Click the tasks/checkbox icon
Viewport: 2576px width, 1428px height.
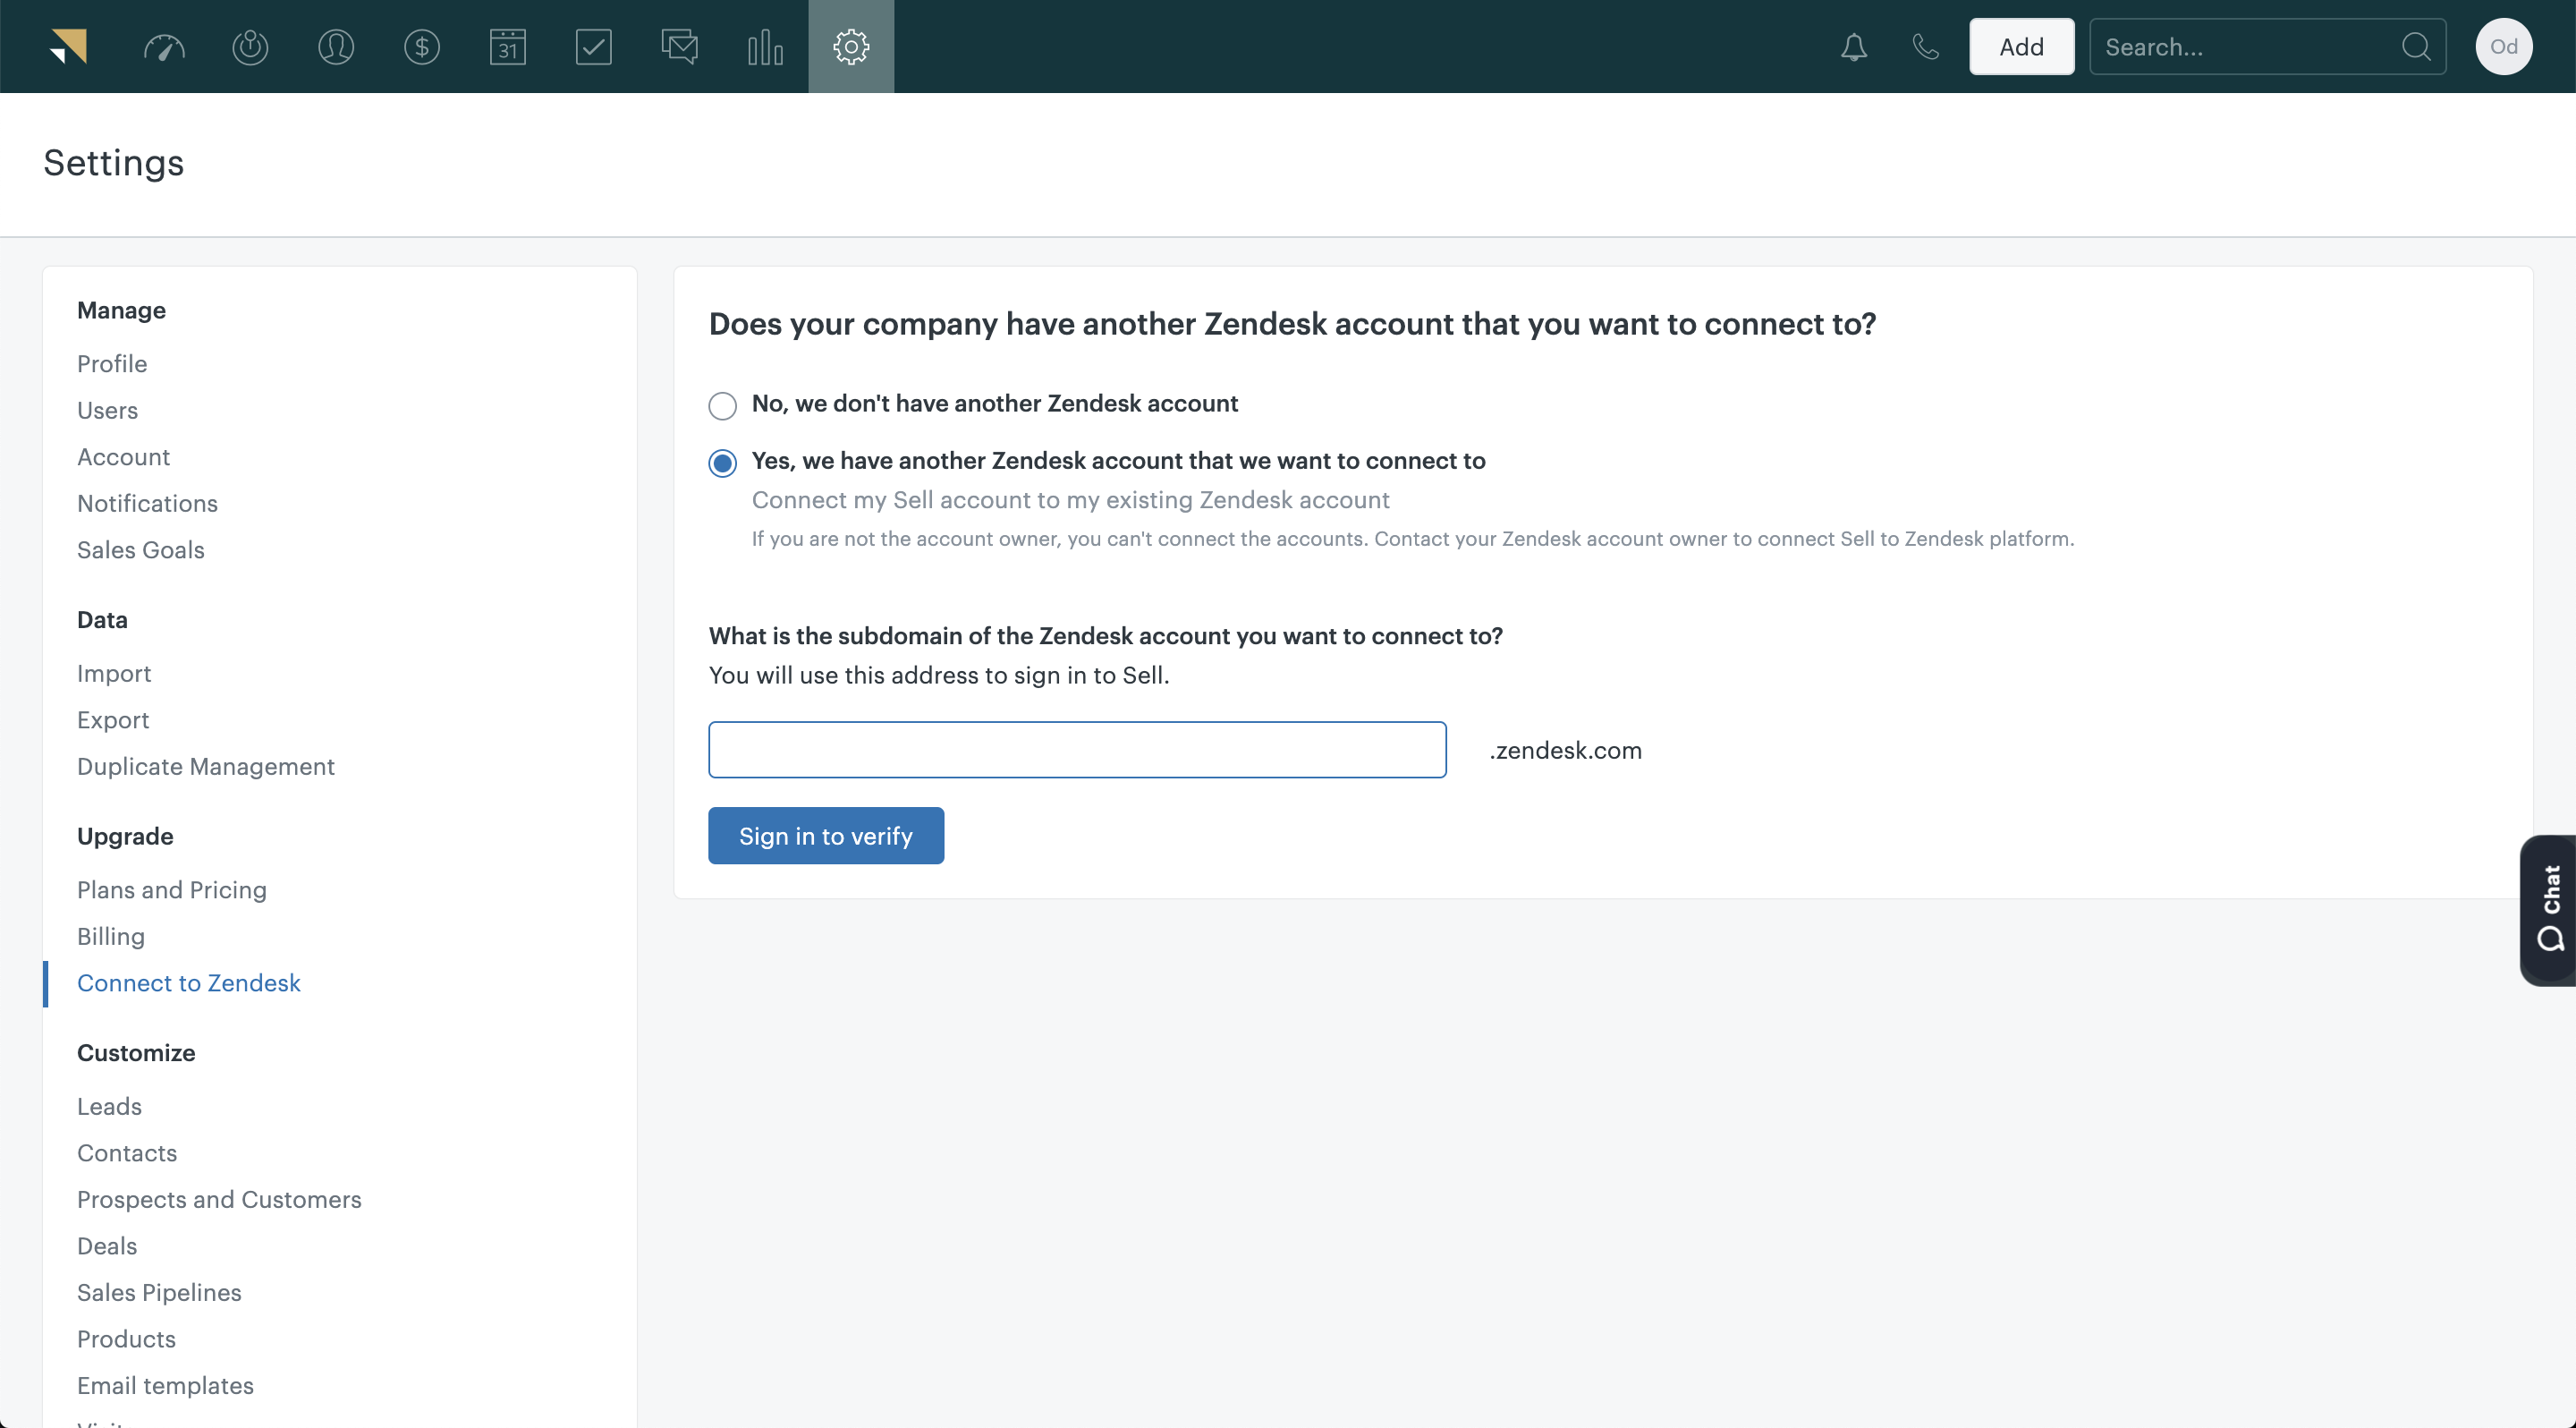[x=592, y=46]
